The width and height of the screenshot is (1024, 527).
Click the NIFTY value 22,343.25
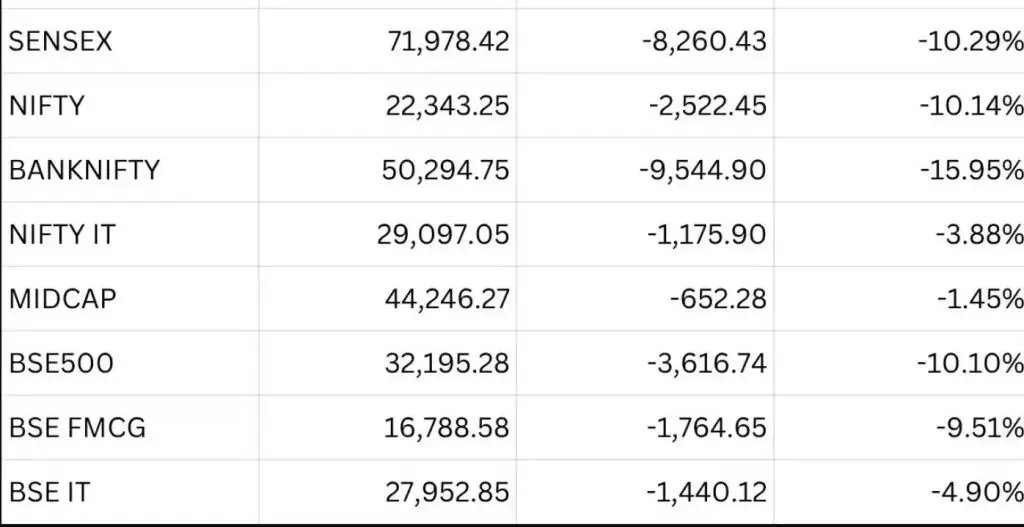click(x=447, y=106)
